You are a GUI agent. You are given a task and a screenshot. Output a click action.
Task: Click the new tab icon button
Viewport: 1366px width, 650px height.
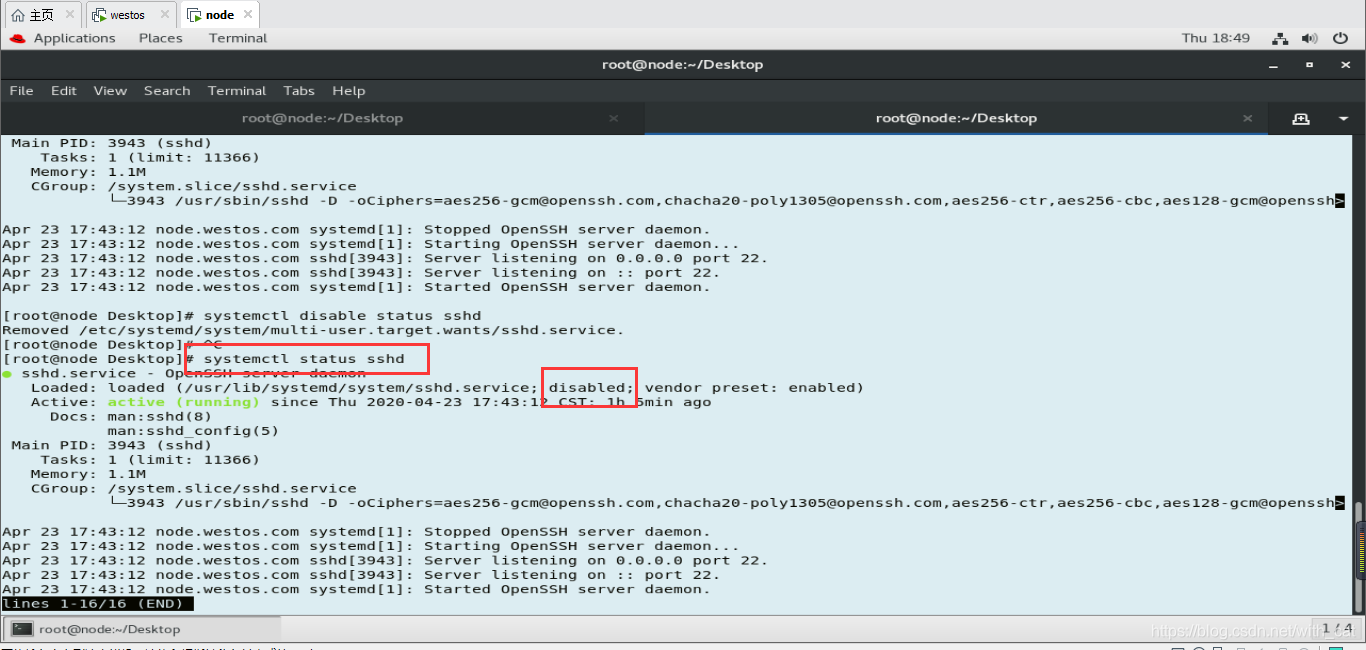(x=1300, y=118)
